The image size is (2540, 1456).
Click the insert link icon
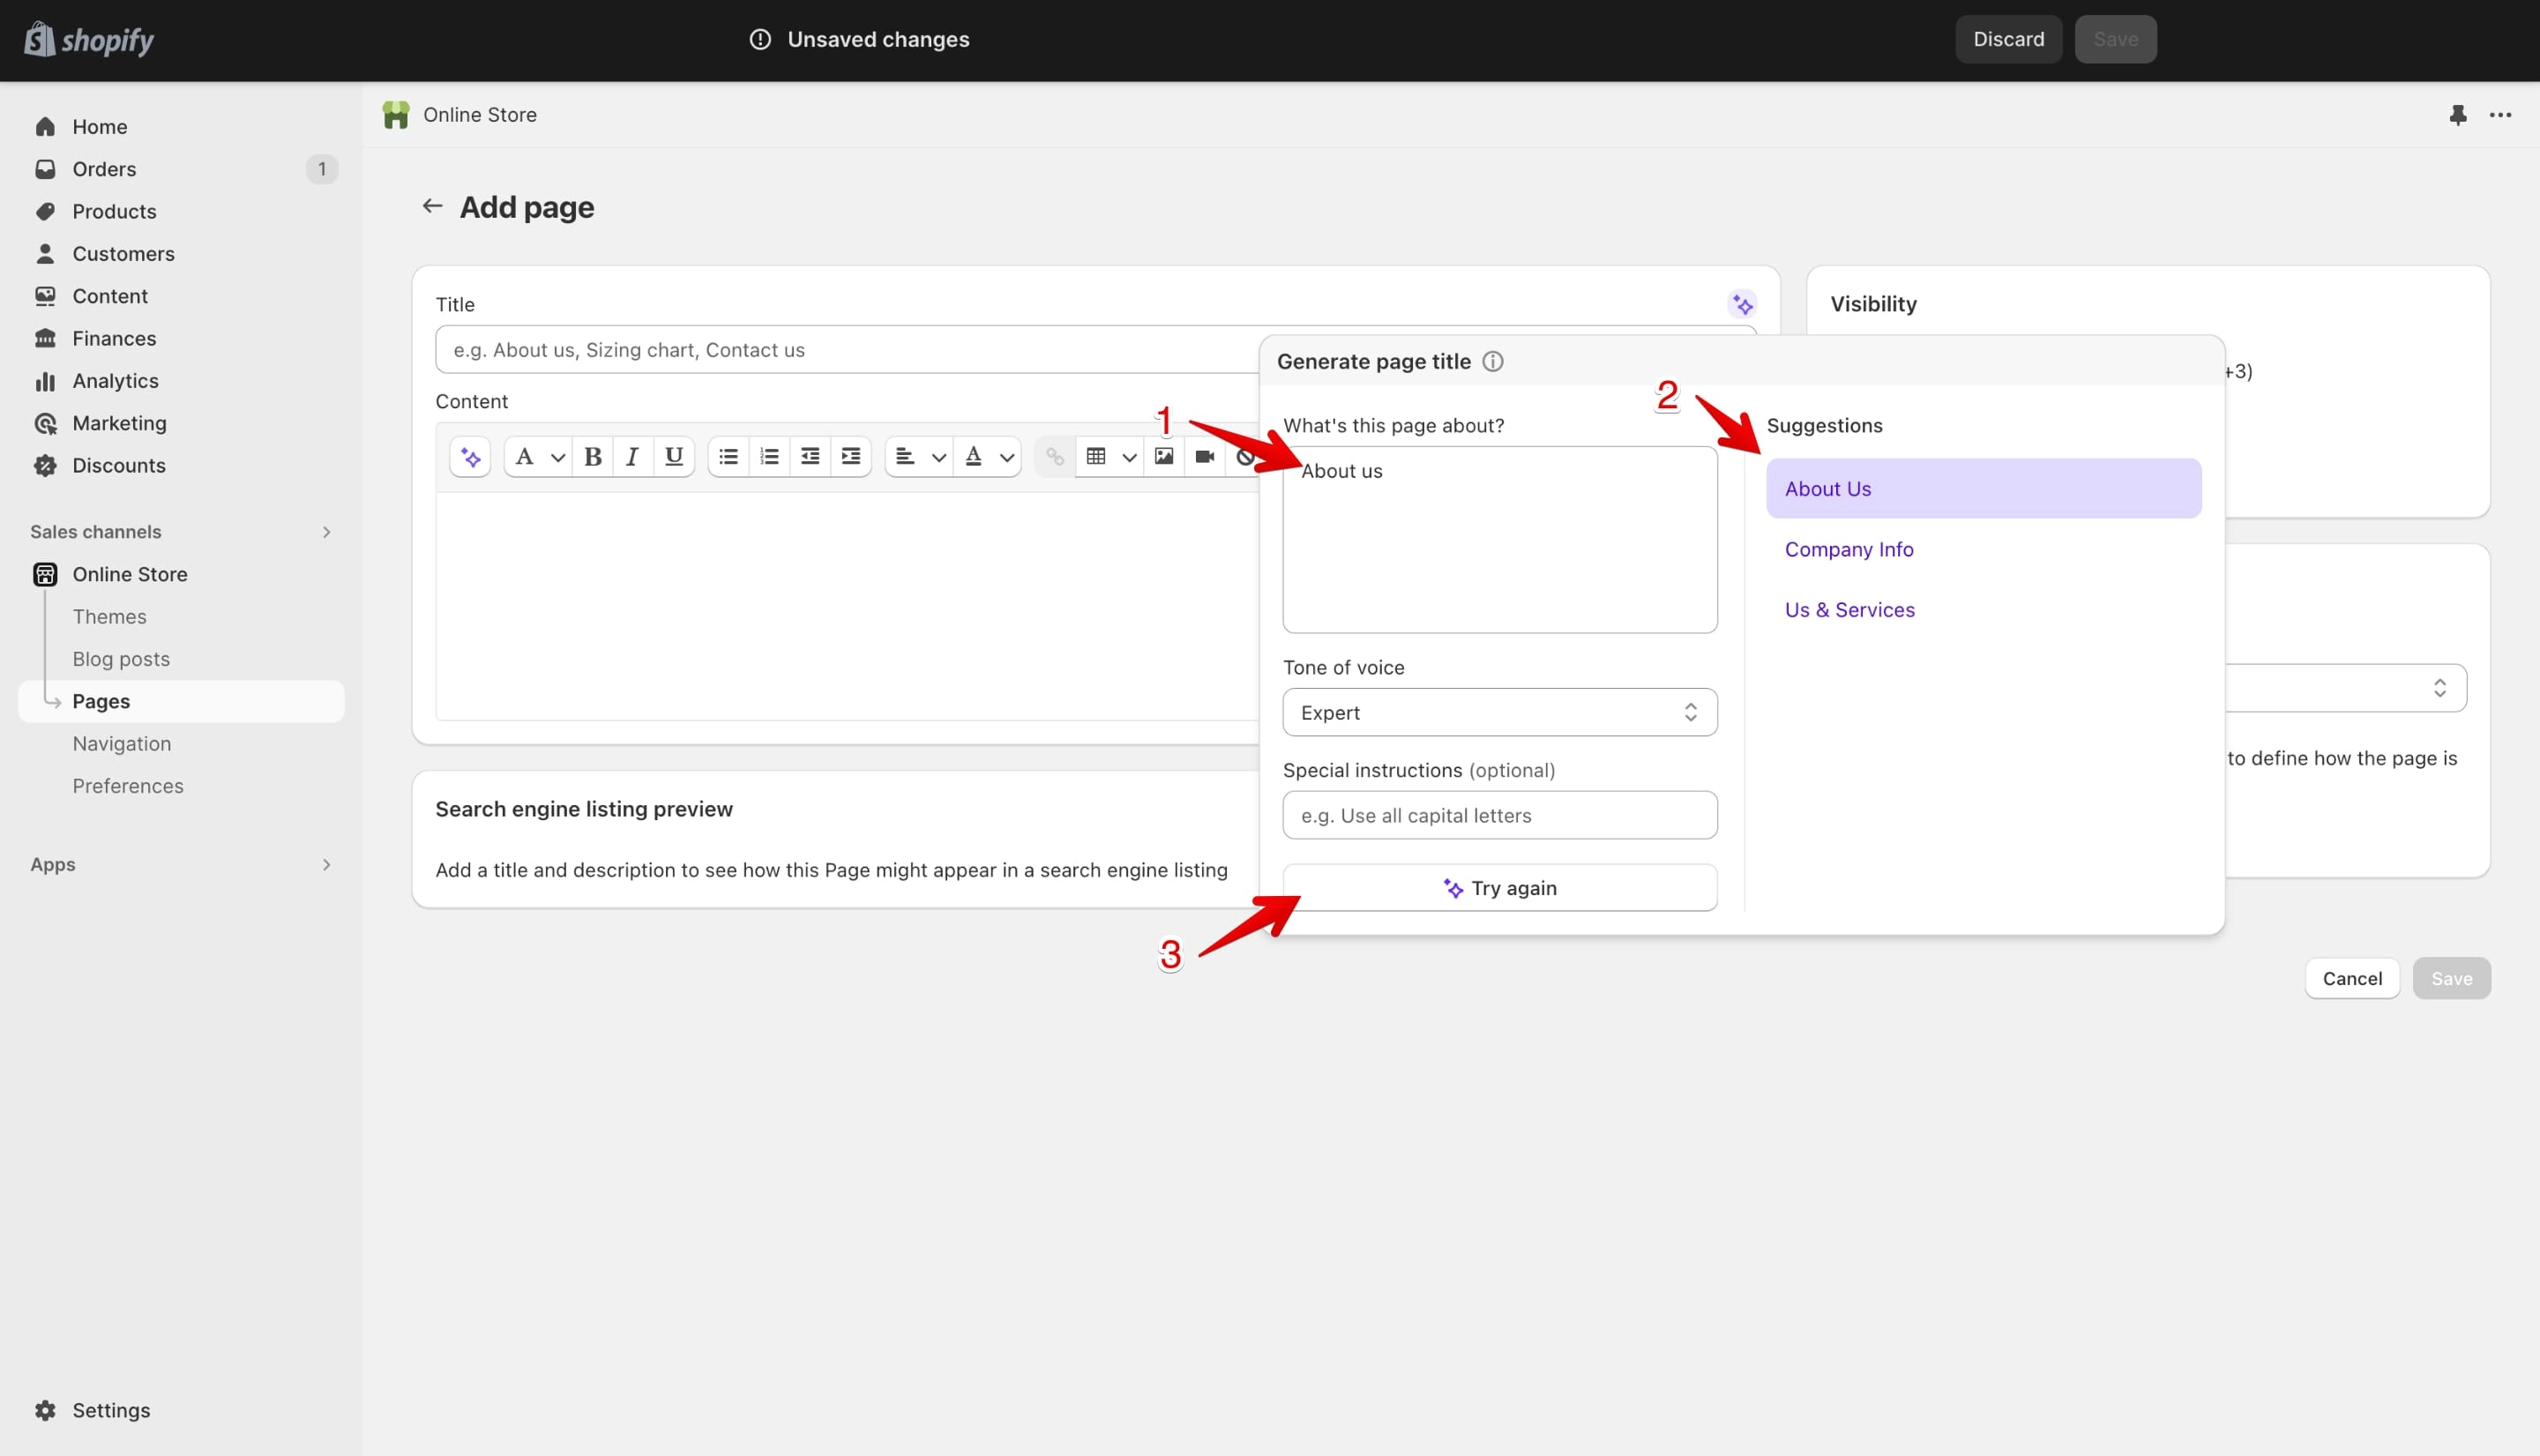point(1055,457)
